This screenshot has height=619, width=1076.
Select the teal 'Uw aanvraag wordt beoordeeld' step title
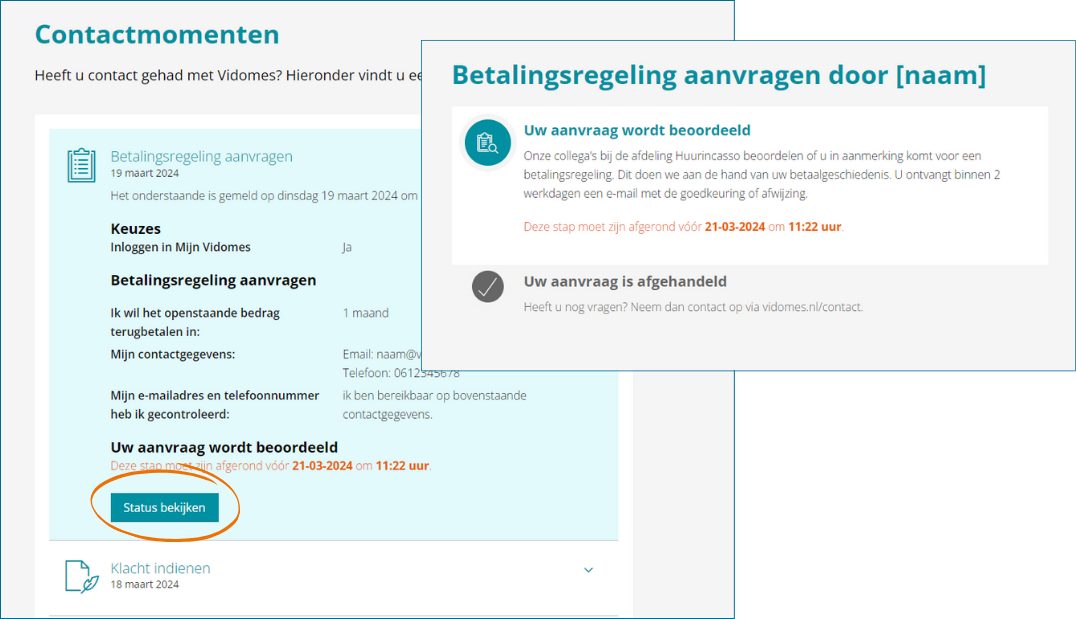click(x=636, y=130)
